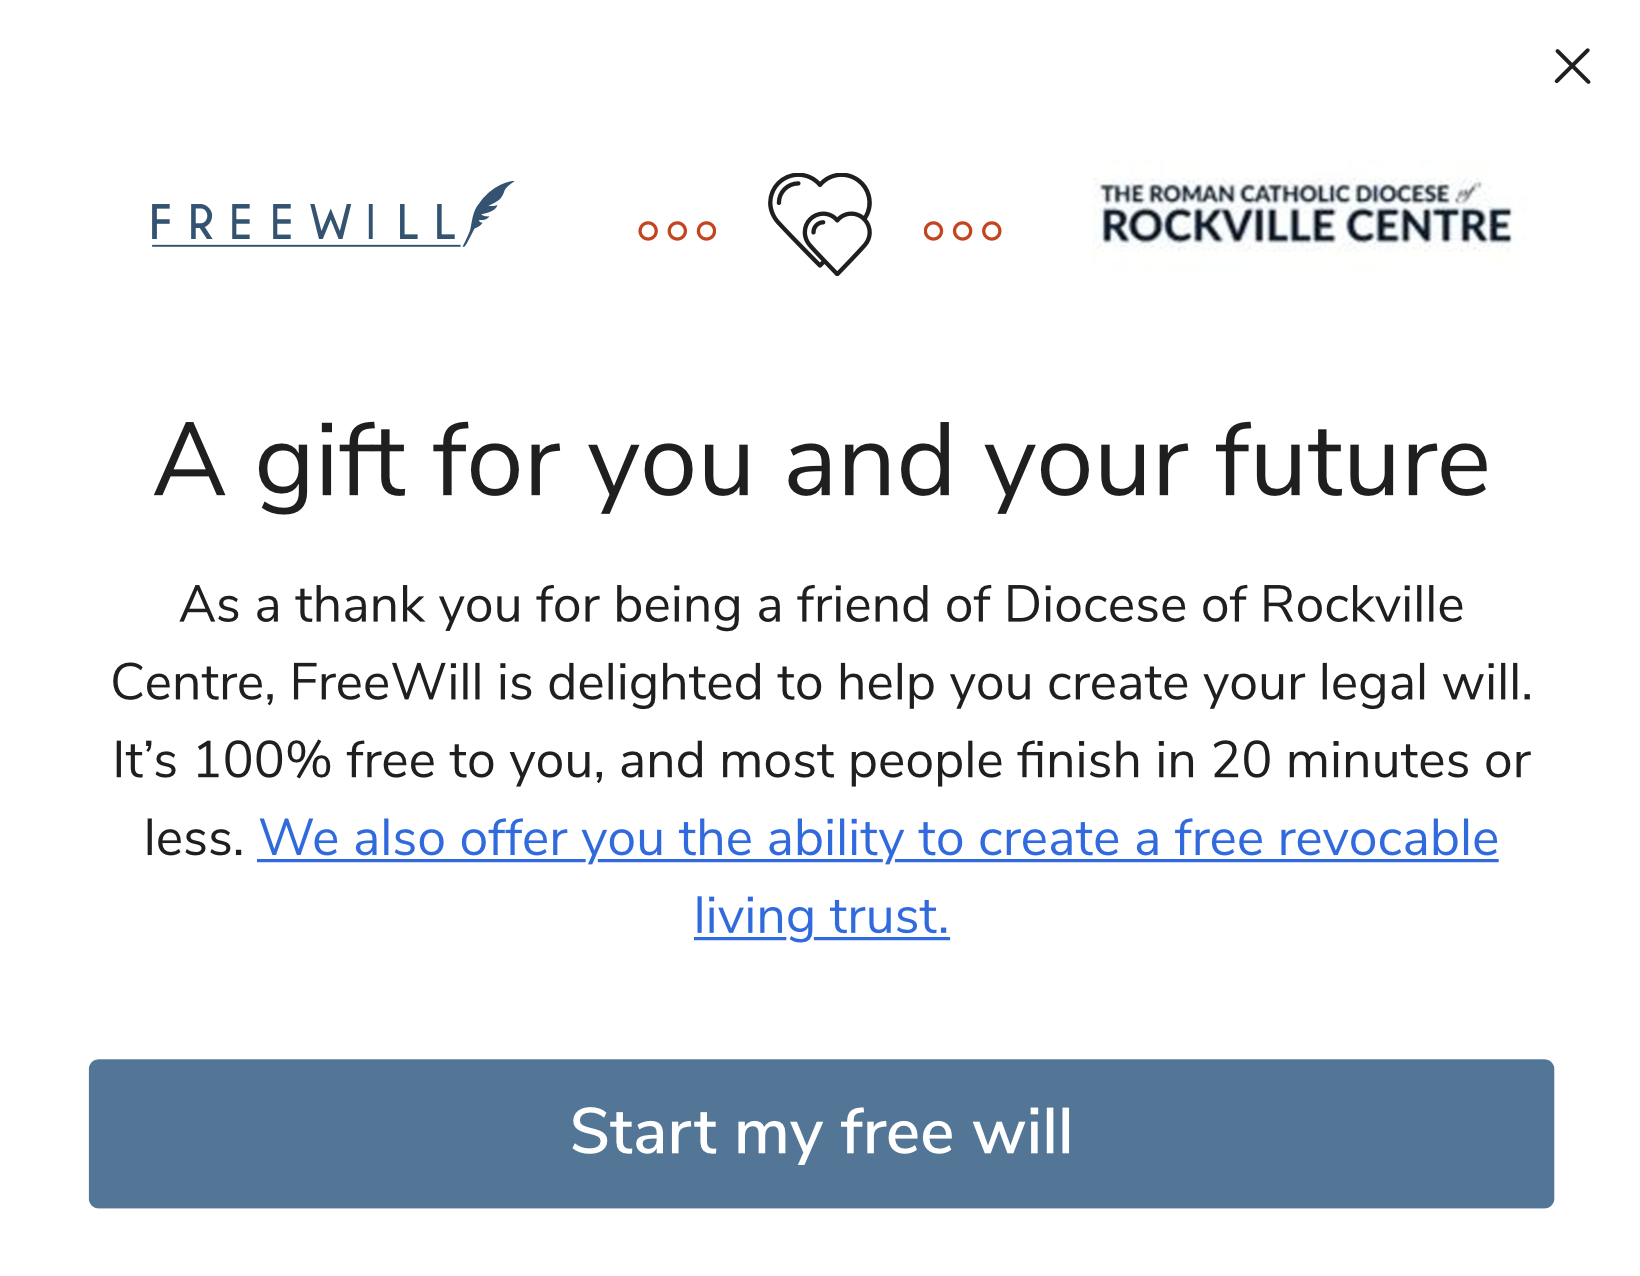
Task: Click the last red dot beside the diocese logo
Action: pos(992,231)
